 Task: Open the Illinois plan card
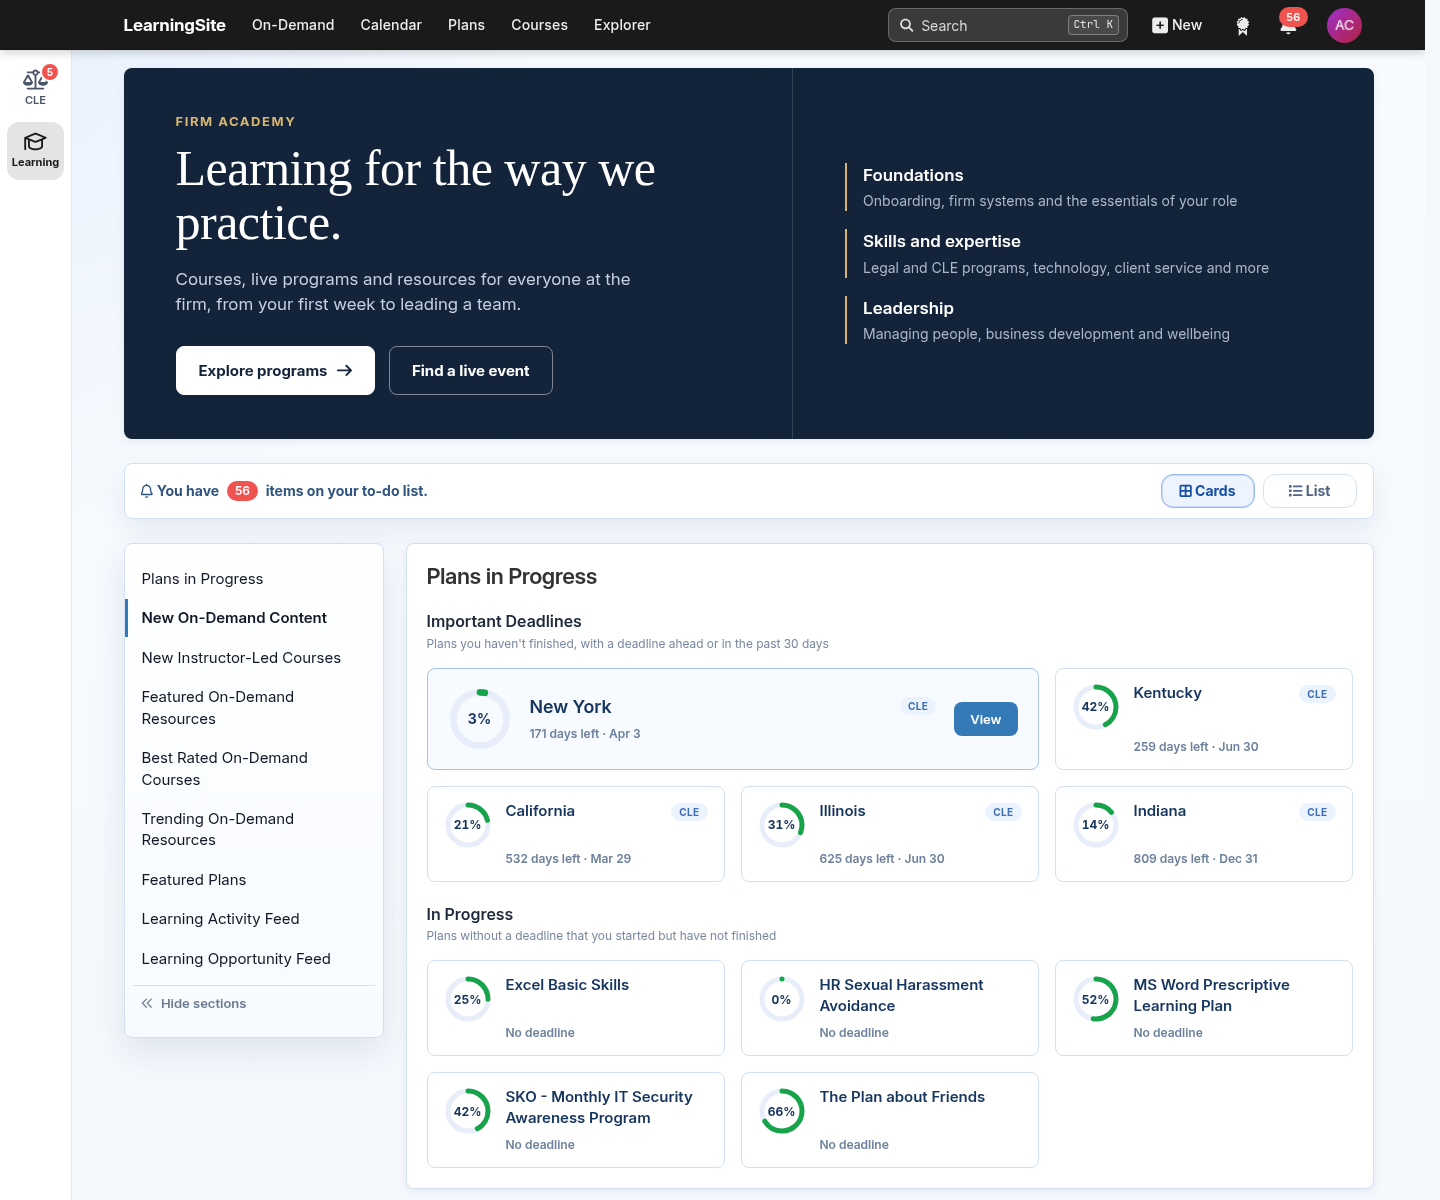coord(890,834)
